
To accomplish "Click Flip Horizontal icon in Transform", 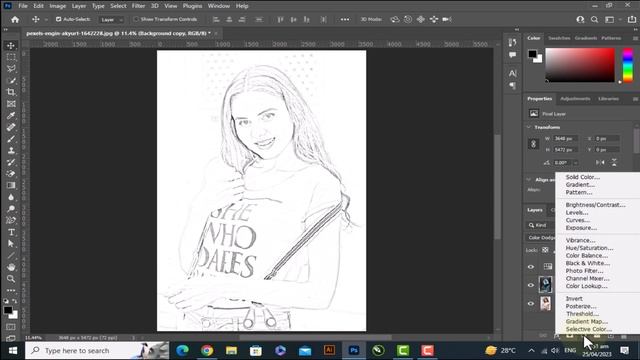I will (600, 162).
